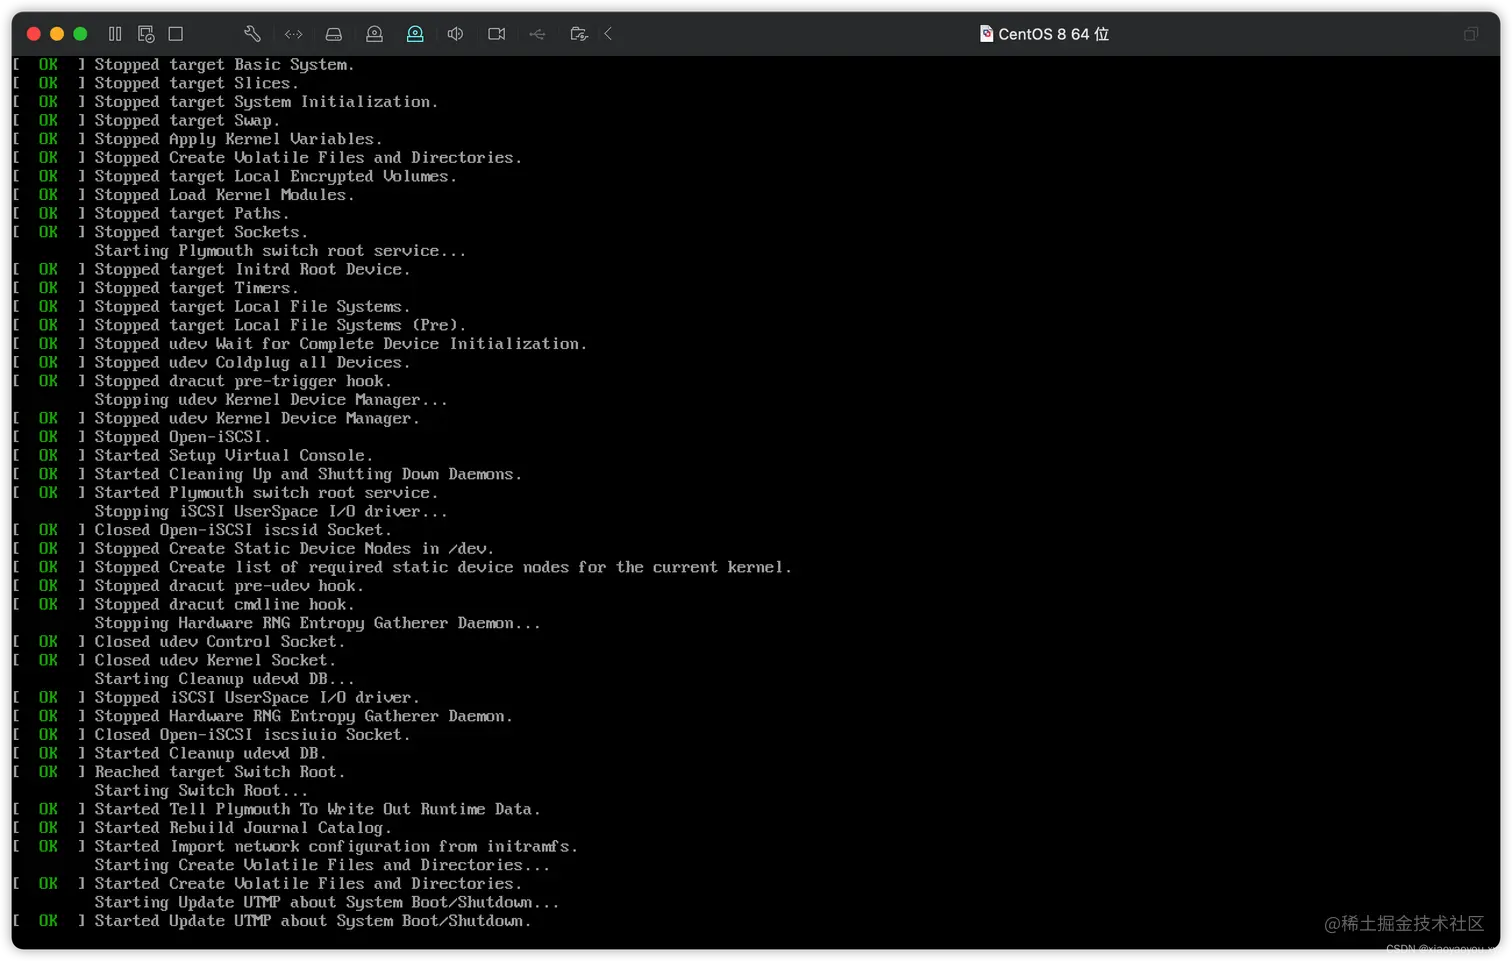Collapse the device icons with the chevron
This screenshot has height=961, width=1512.
pos(608,34)
